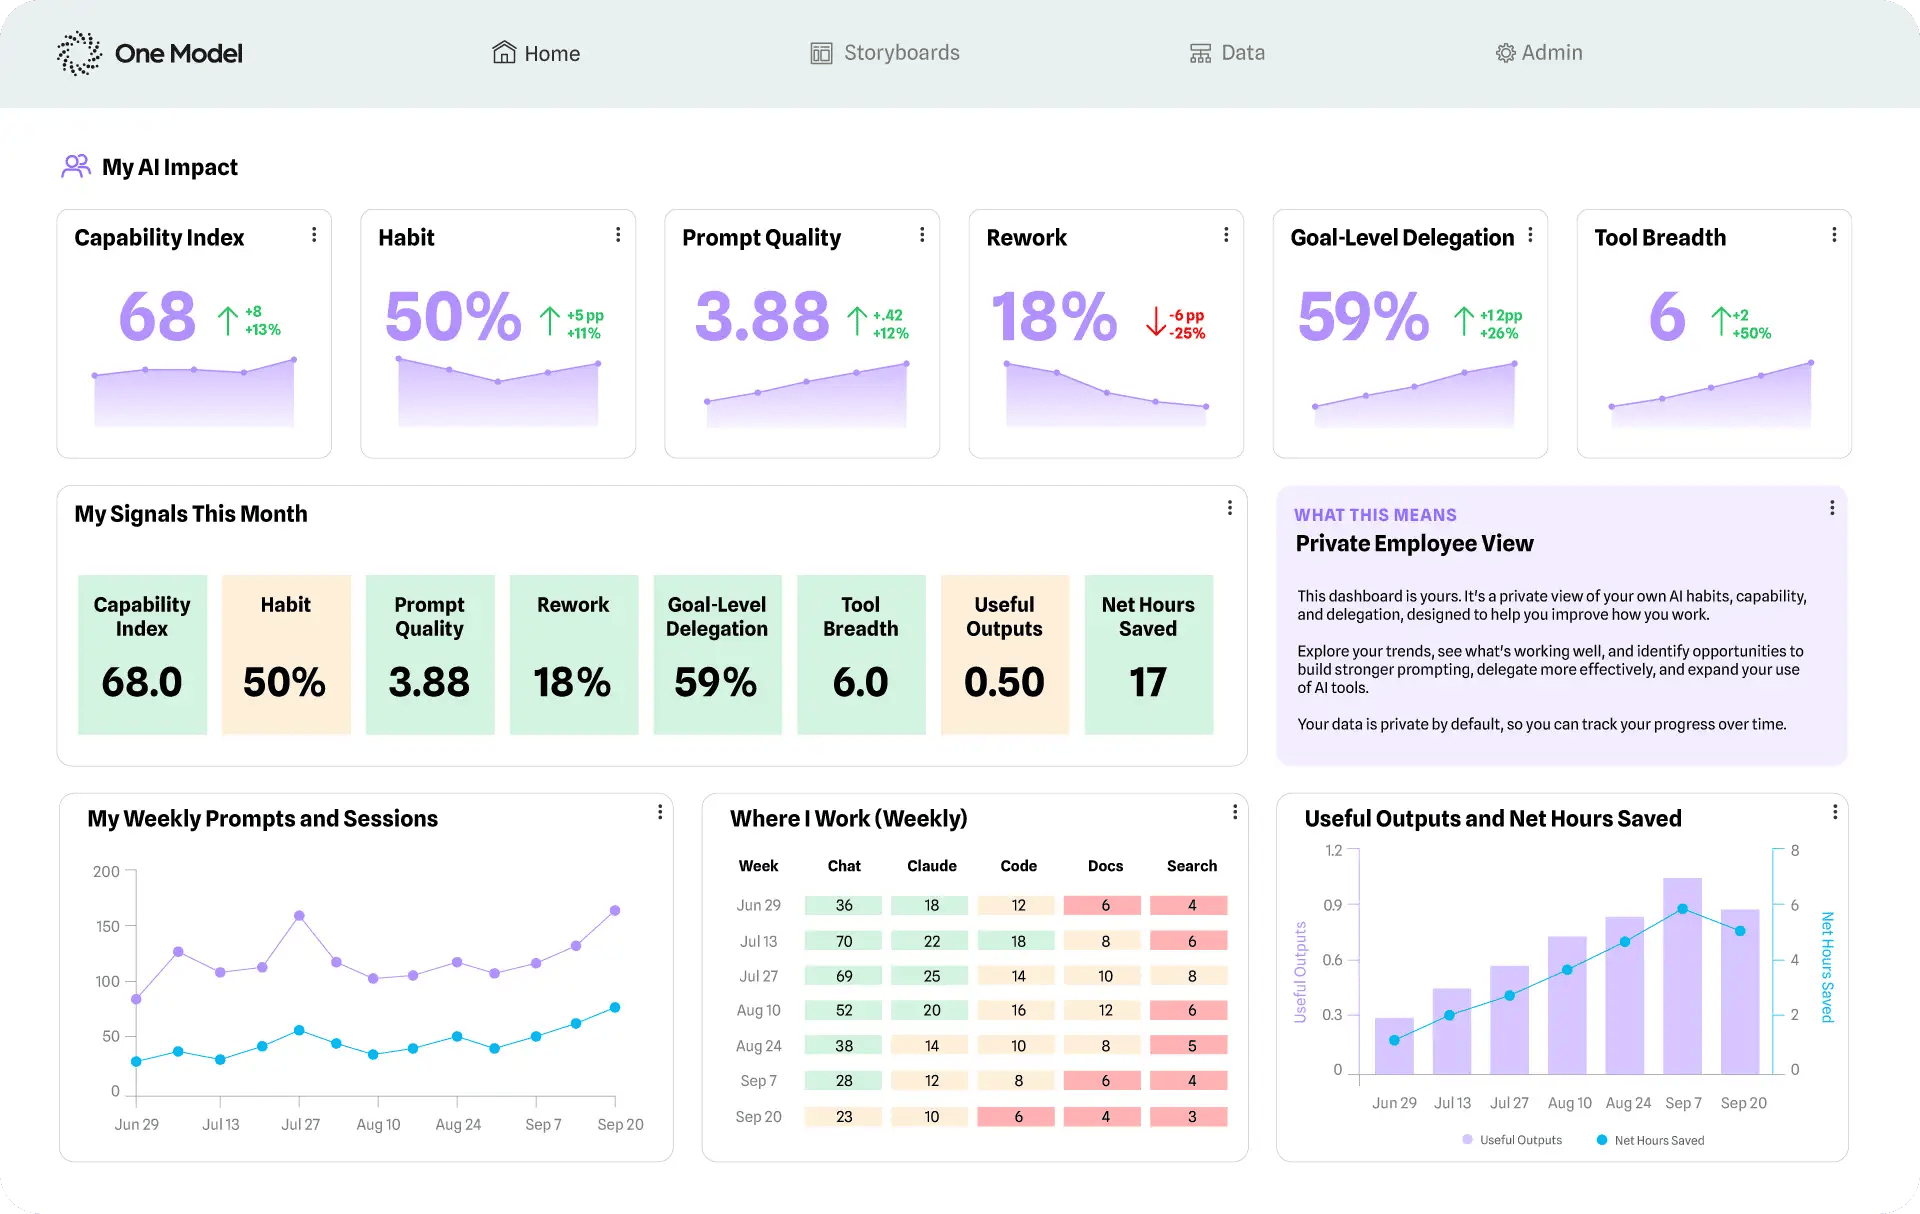The height and width of the screenshot is (1214, 1920).
Task: Open the Admin tab
Action: pos(1539,53)
